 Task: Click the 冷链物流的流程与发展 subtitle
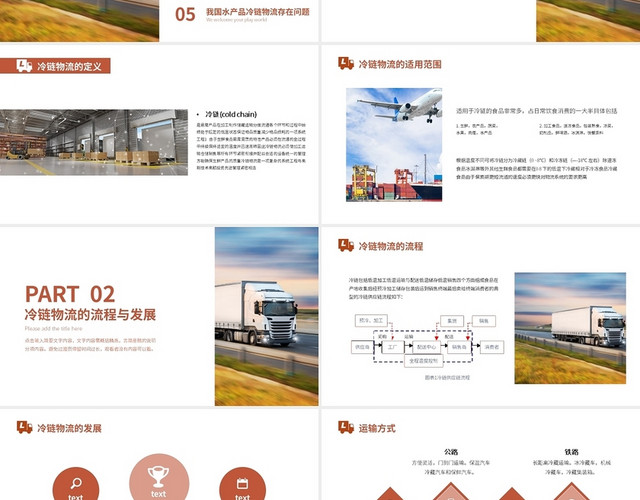click(90, 315)
